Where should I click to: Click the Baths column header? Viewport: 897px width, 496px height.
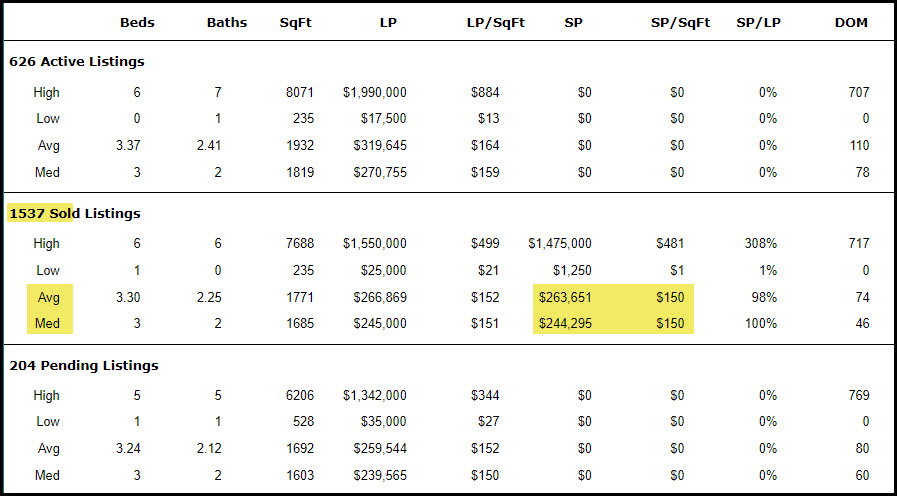227,22
